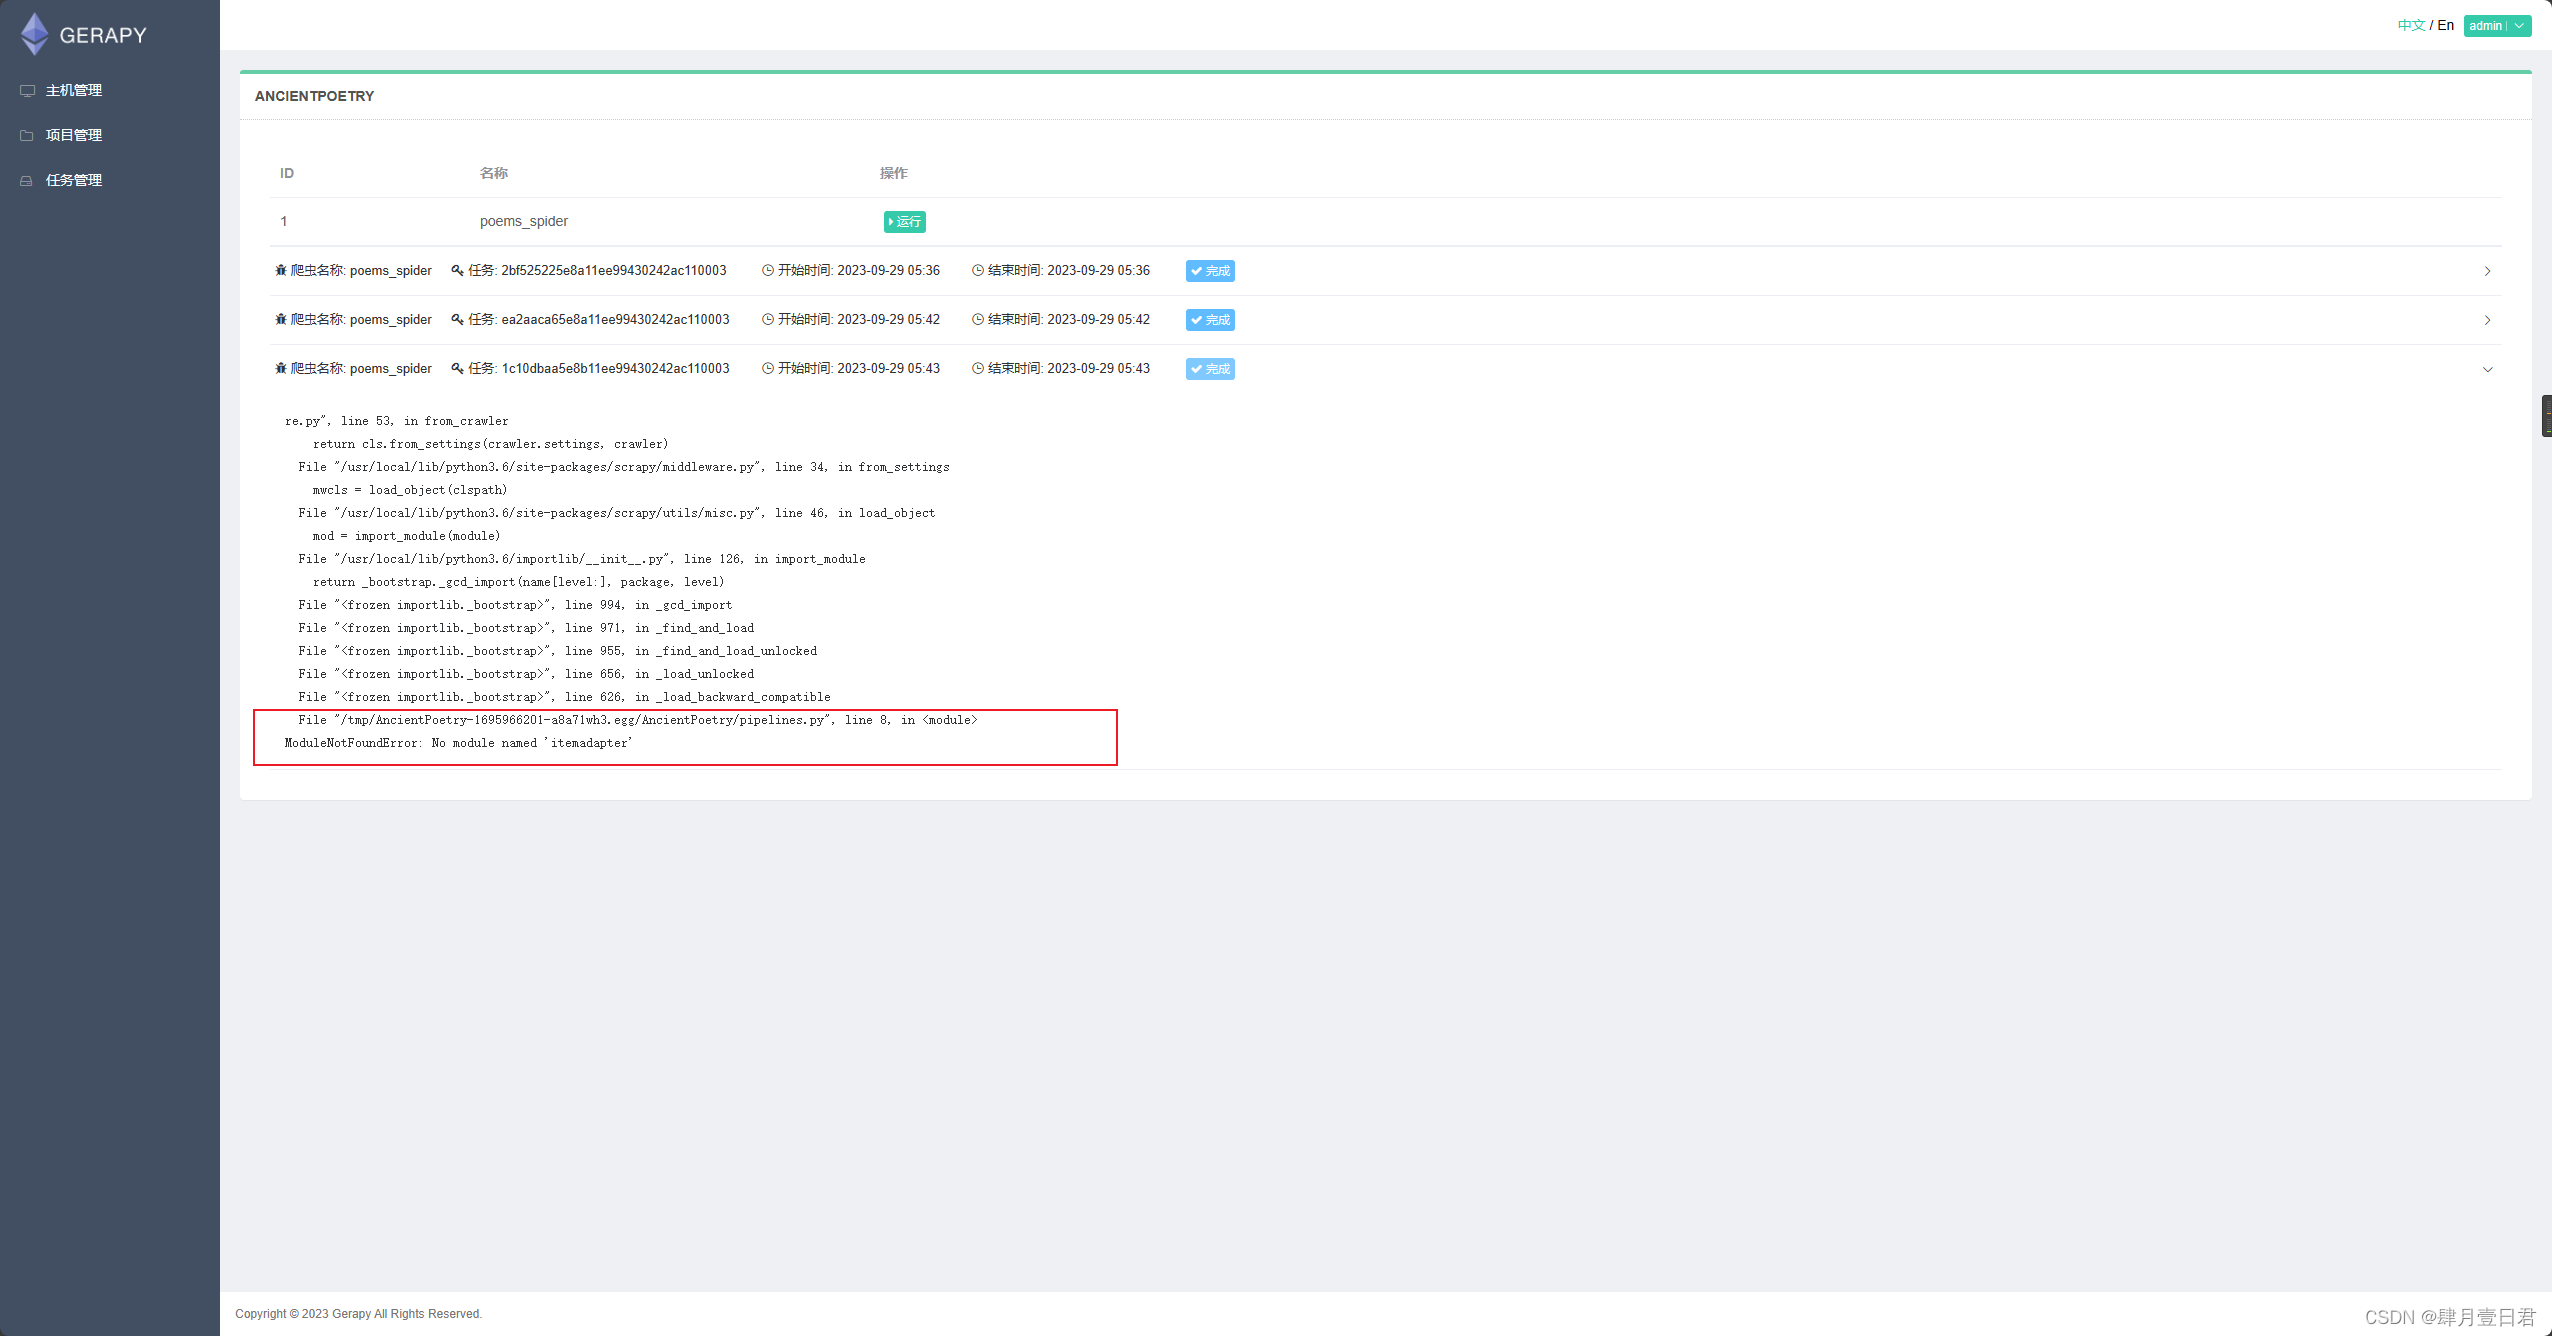Click the key icon beside task 2bf525225e8a11ee99430242ac110003

click(x=458, y=270)
